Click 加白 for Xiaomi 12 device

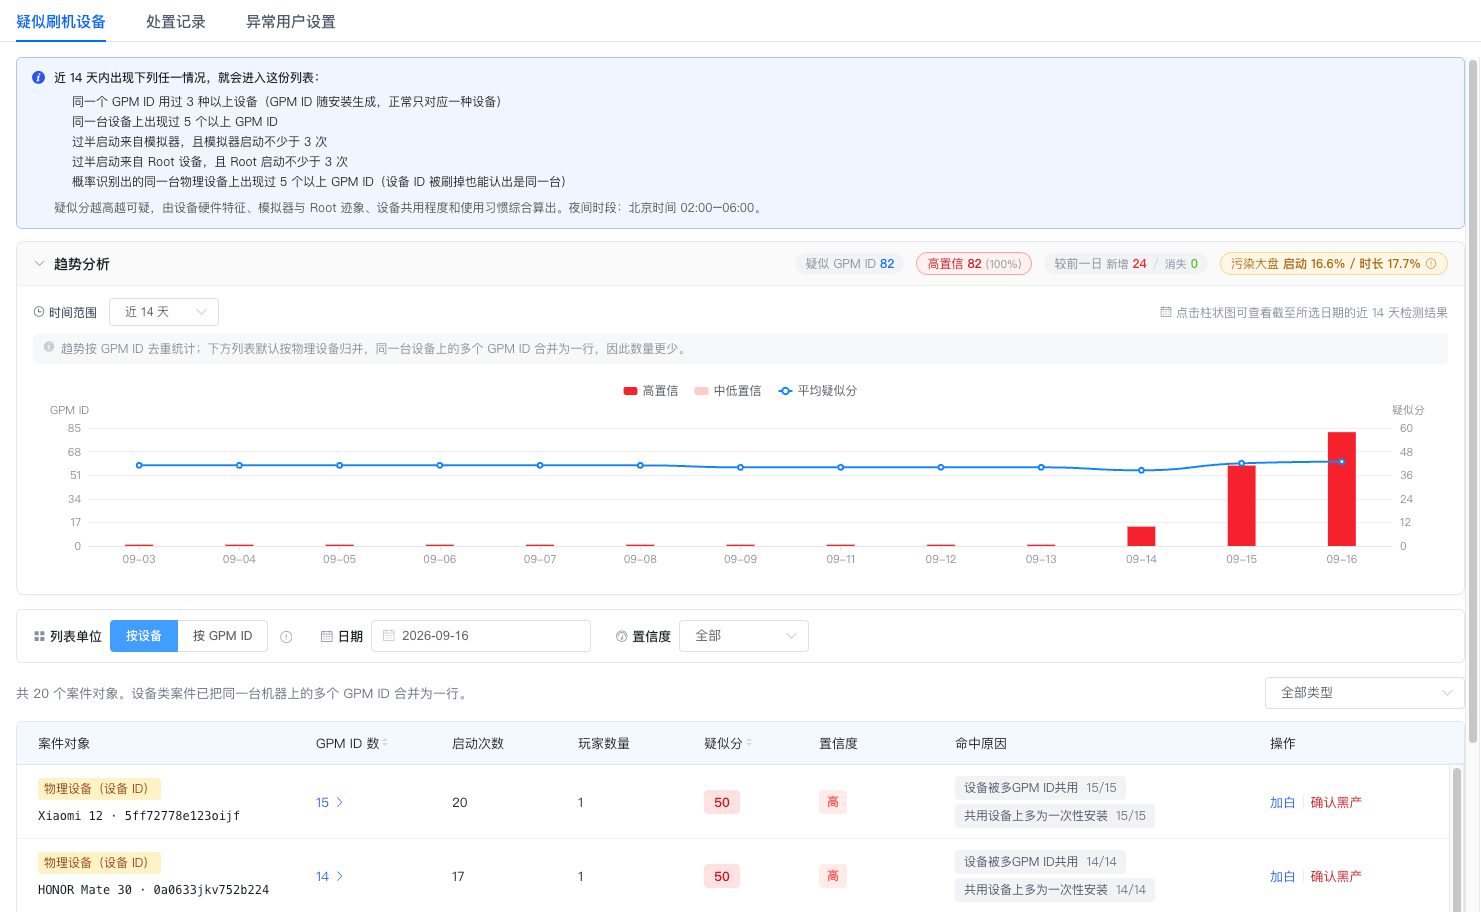[1282, 802]
